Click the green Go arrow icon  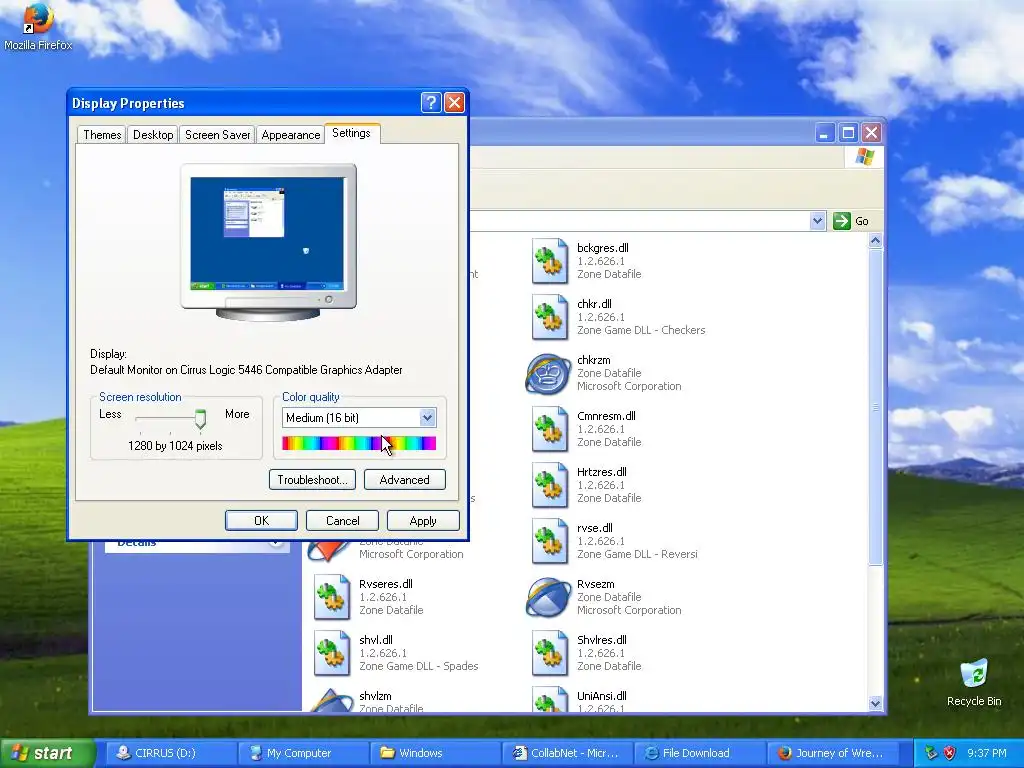(842, 221)
